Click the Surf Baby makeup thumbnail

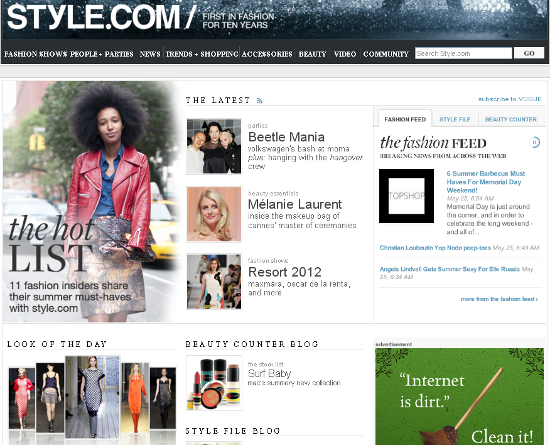(x=214, y=383)
